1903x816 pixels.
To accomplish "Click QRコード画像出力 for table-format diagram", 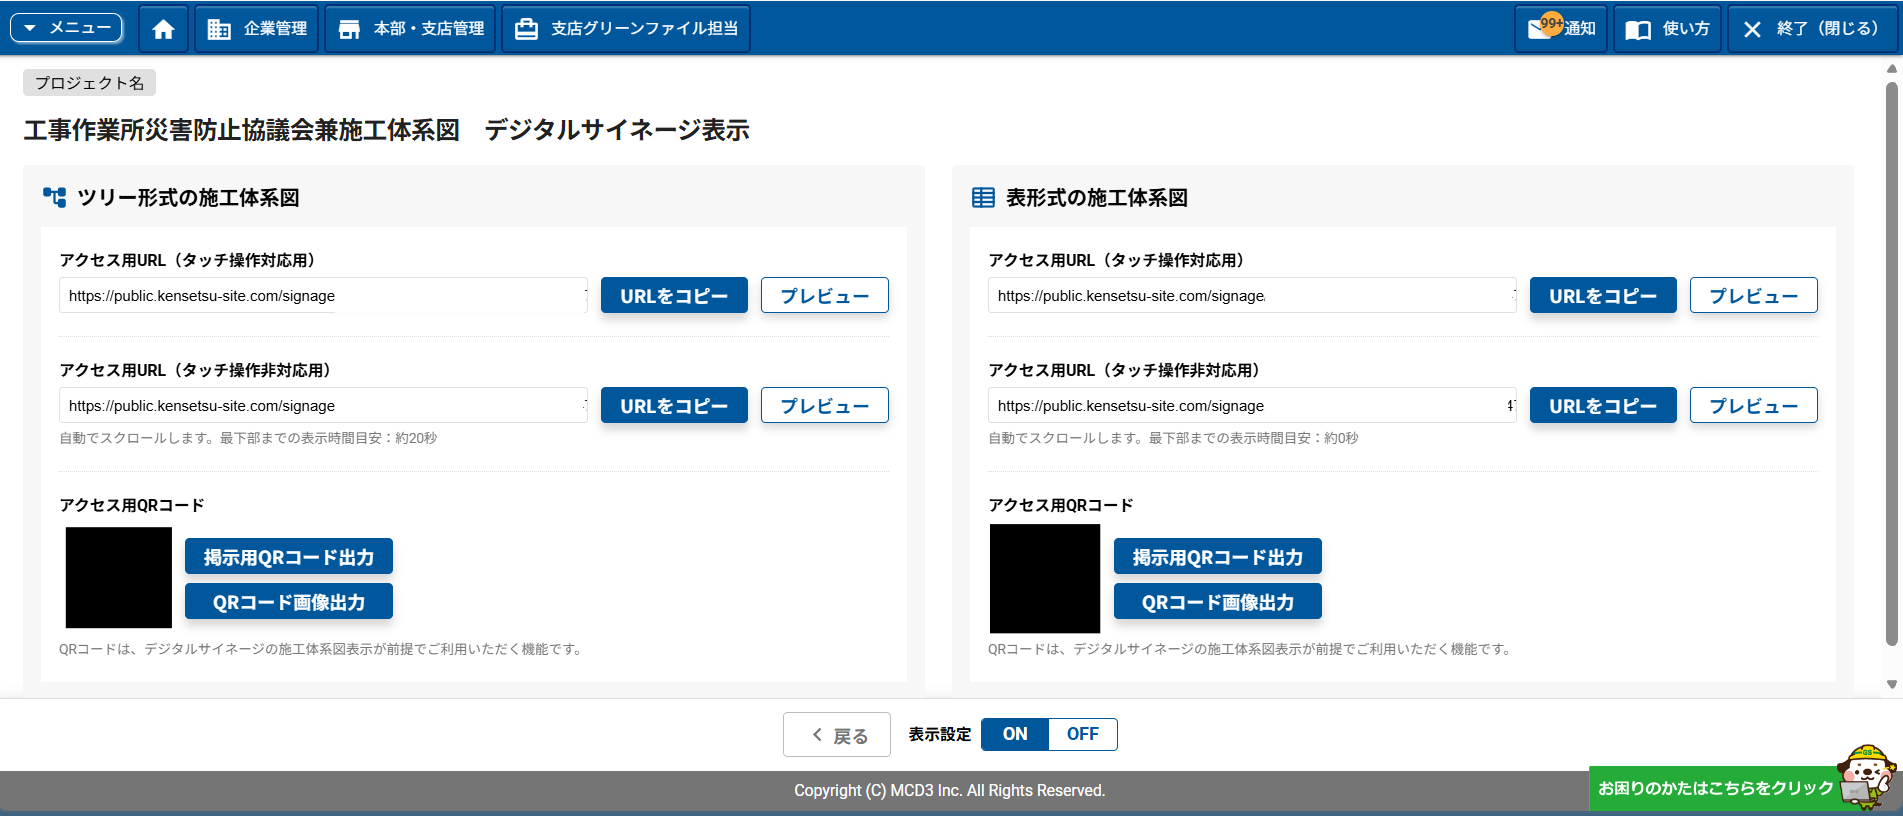I will coord(1217,602).
